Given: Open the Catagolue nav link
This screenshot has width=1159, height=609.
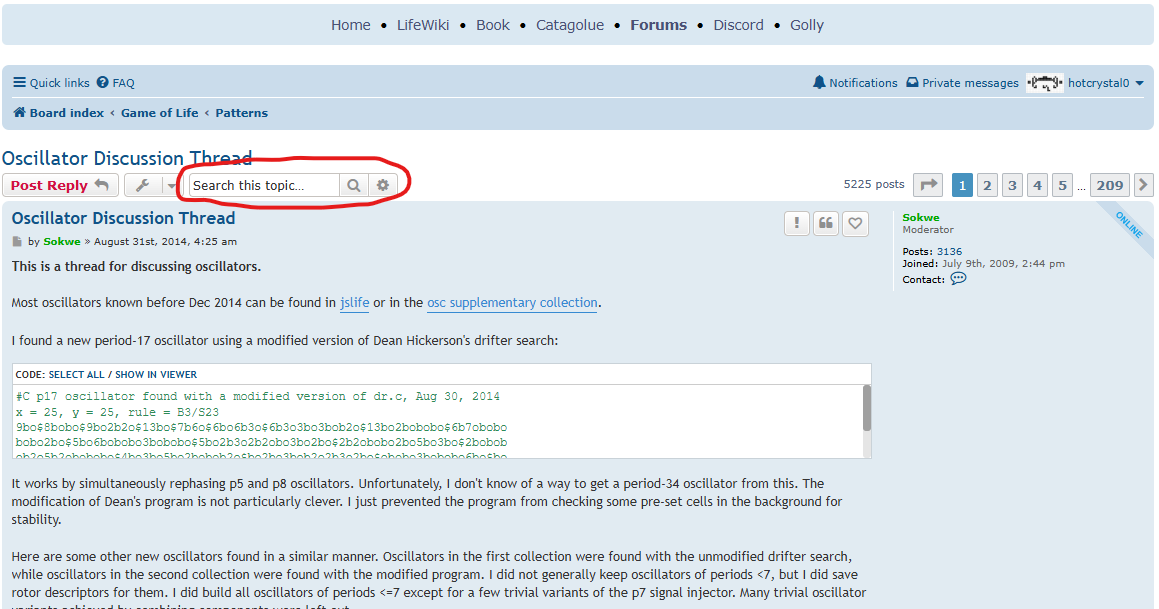Looking at the screenshot, I should pyautogui.click(x=570, y=25).
